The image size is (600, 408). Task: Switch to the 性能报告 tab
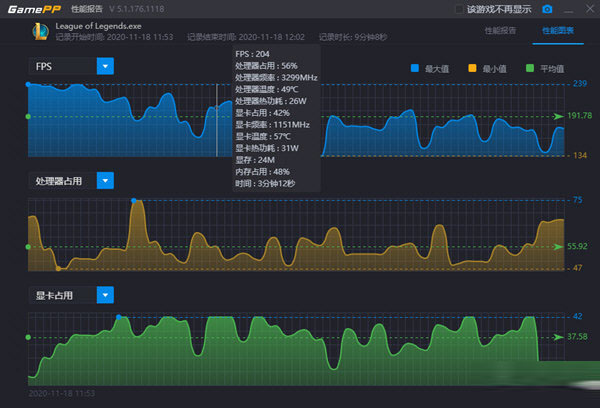pyautogui.click(x=500, y=31)
